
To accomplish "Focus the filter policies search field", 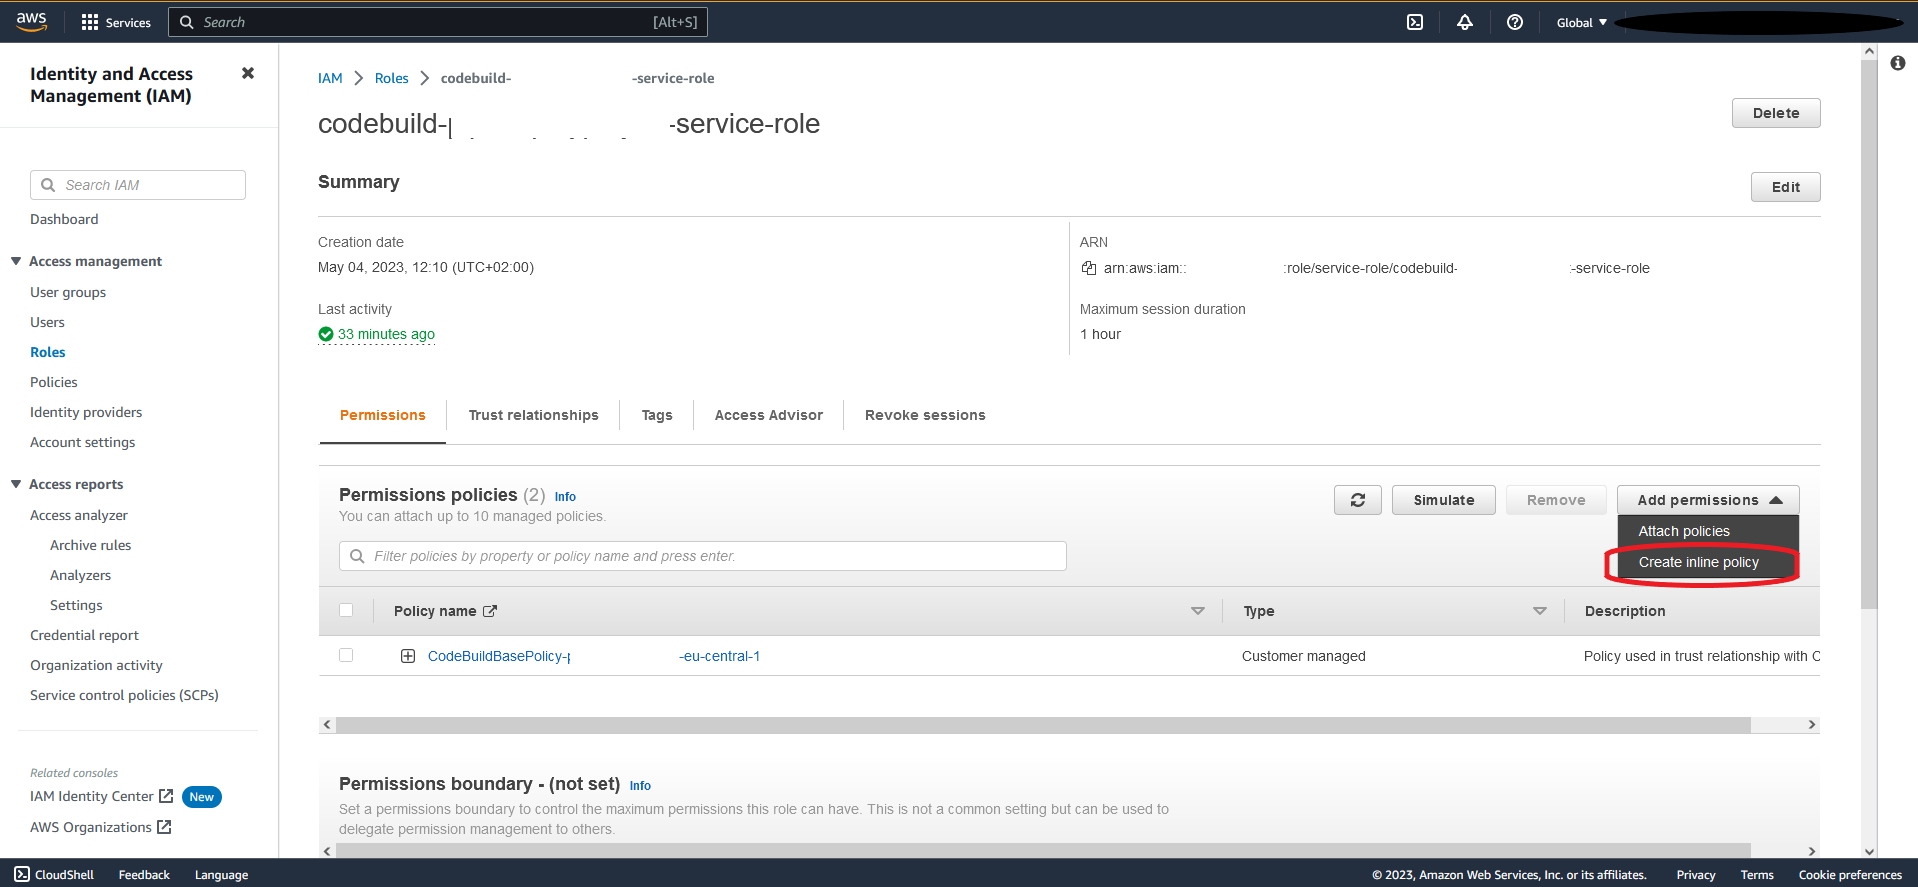I will click(x=703, y=556).
